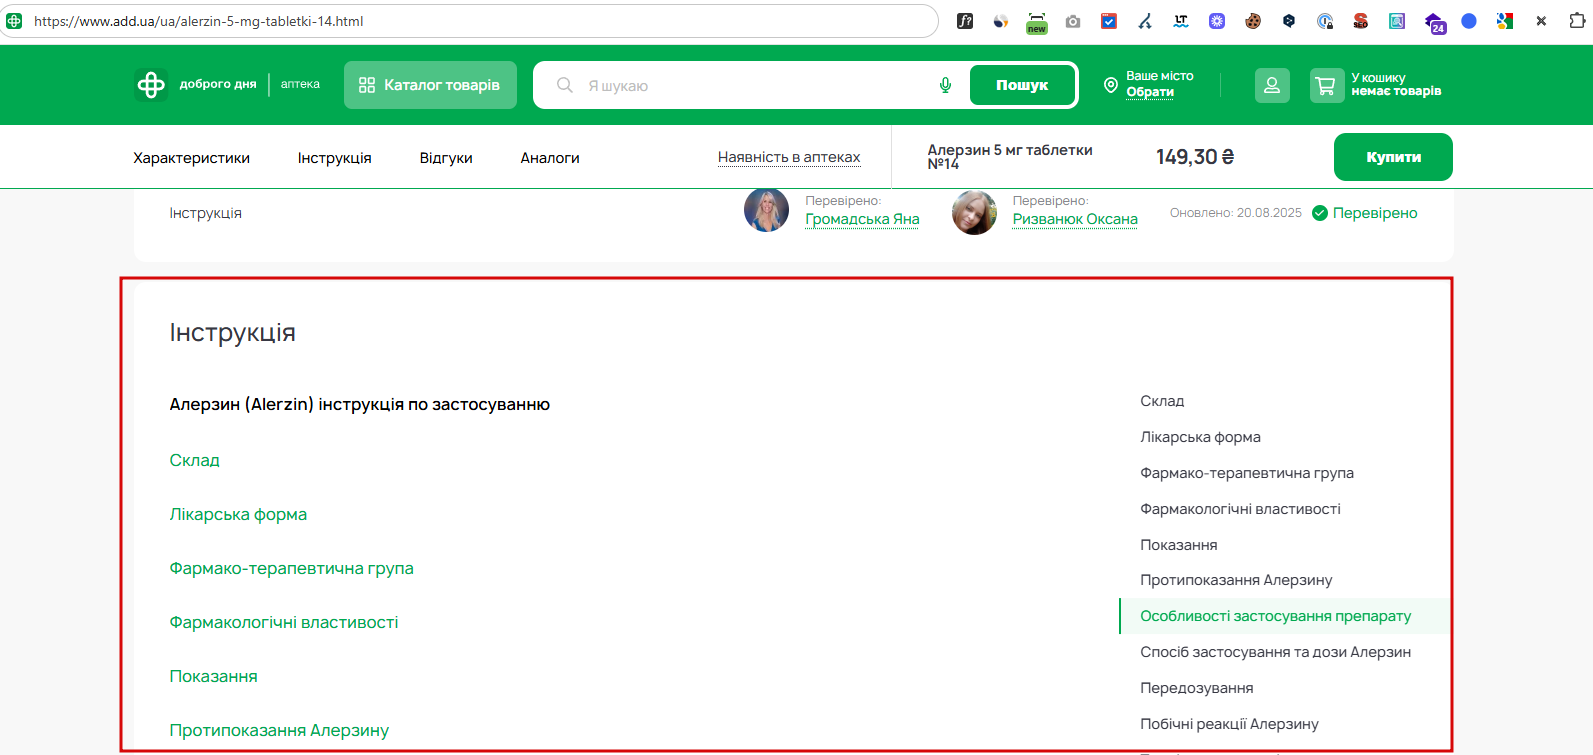This screenshot has height=755, width=1593.
Task: Click the add.ua clover logo icon
Action: click(x=151, y=85)
